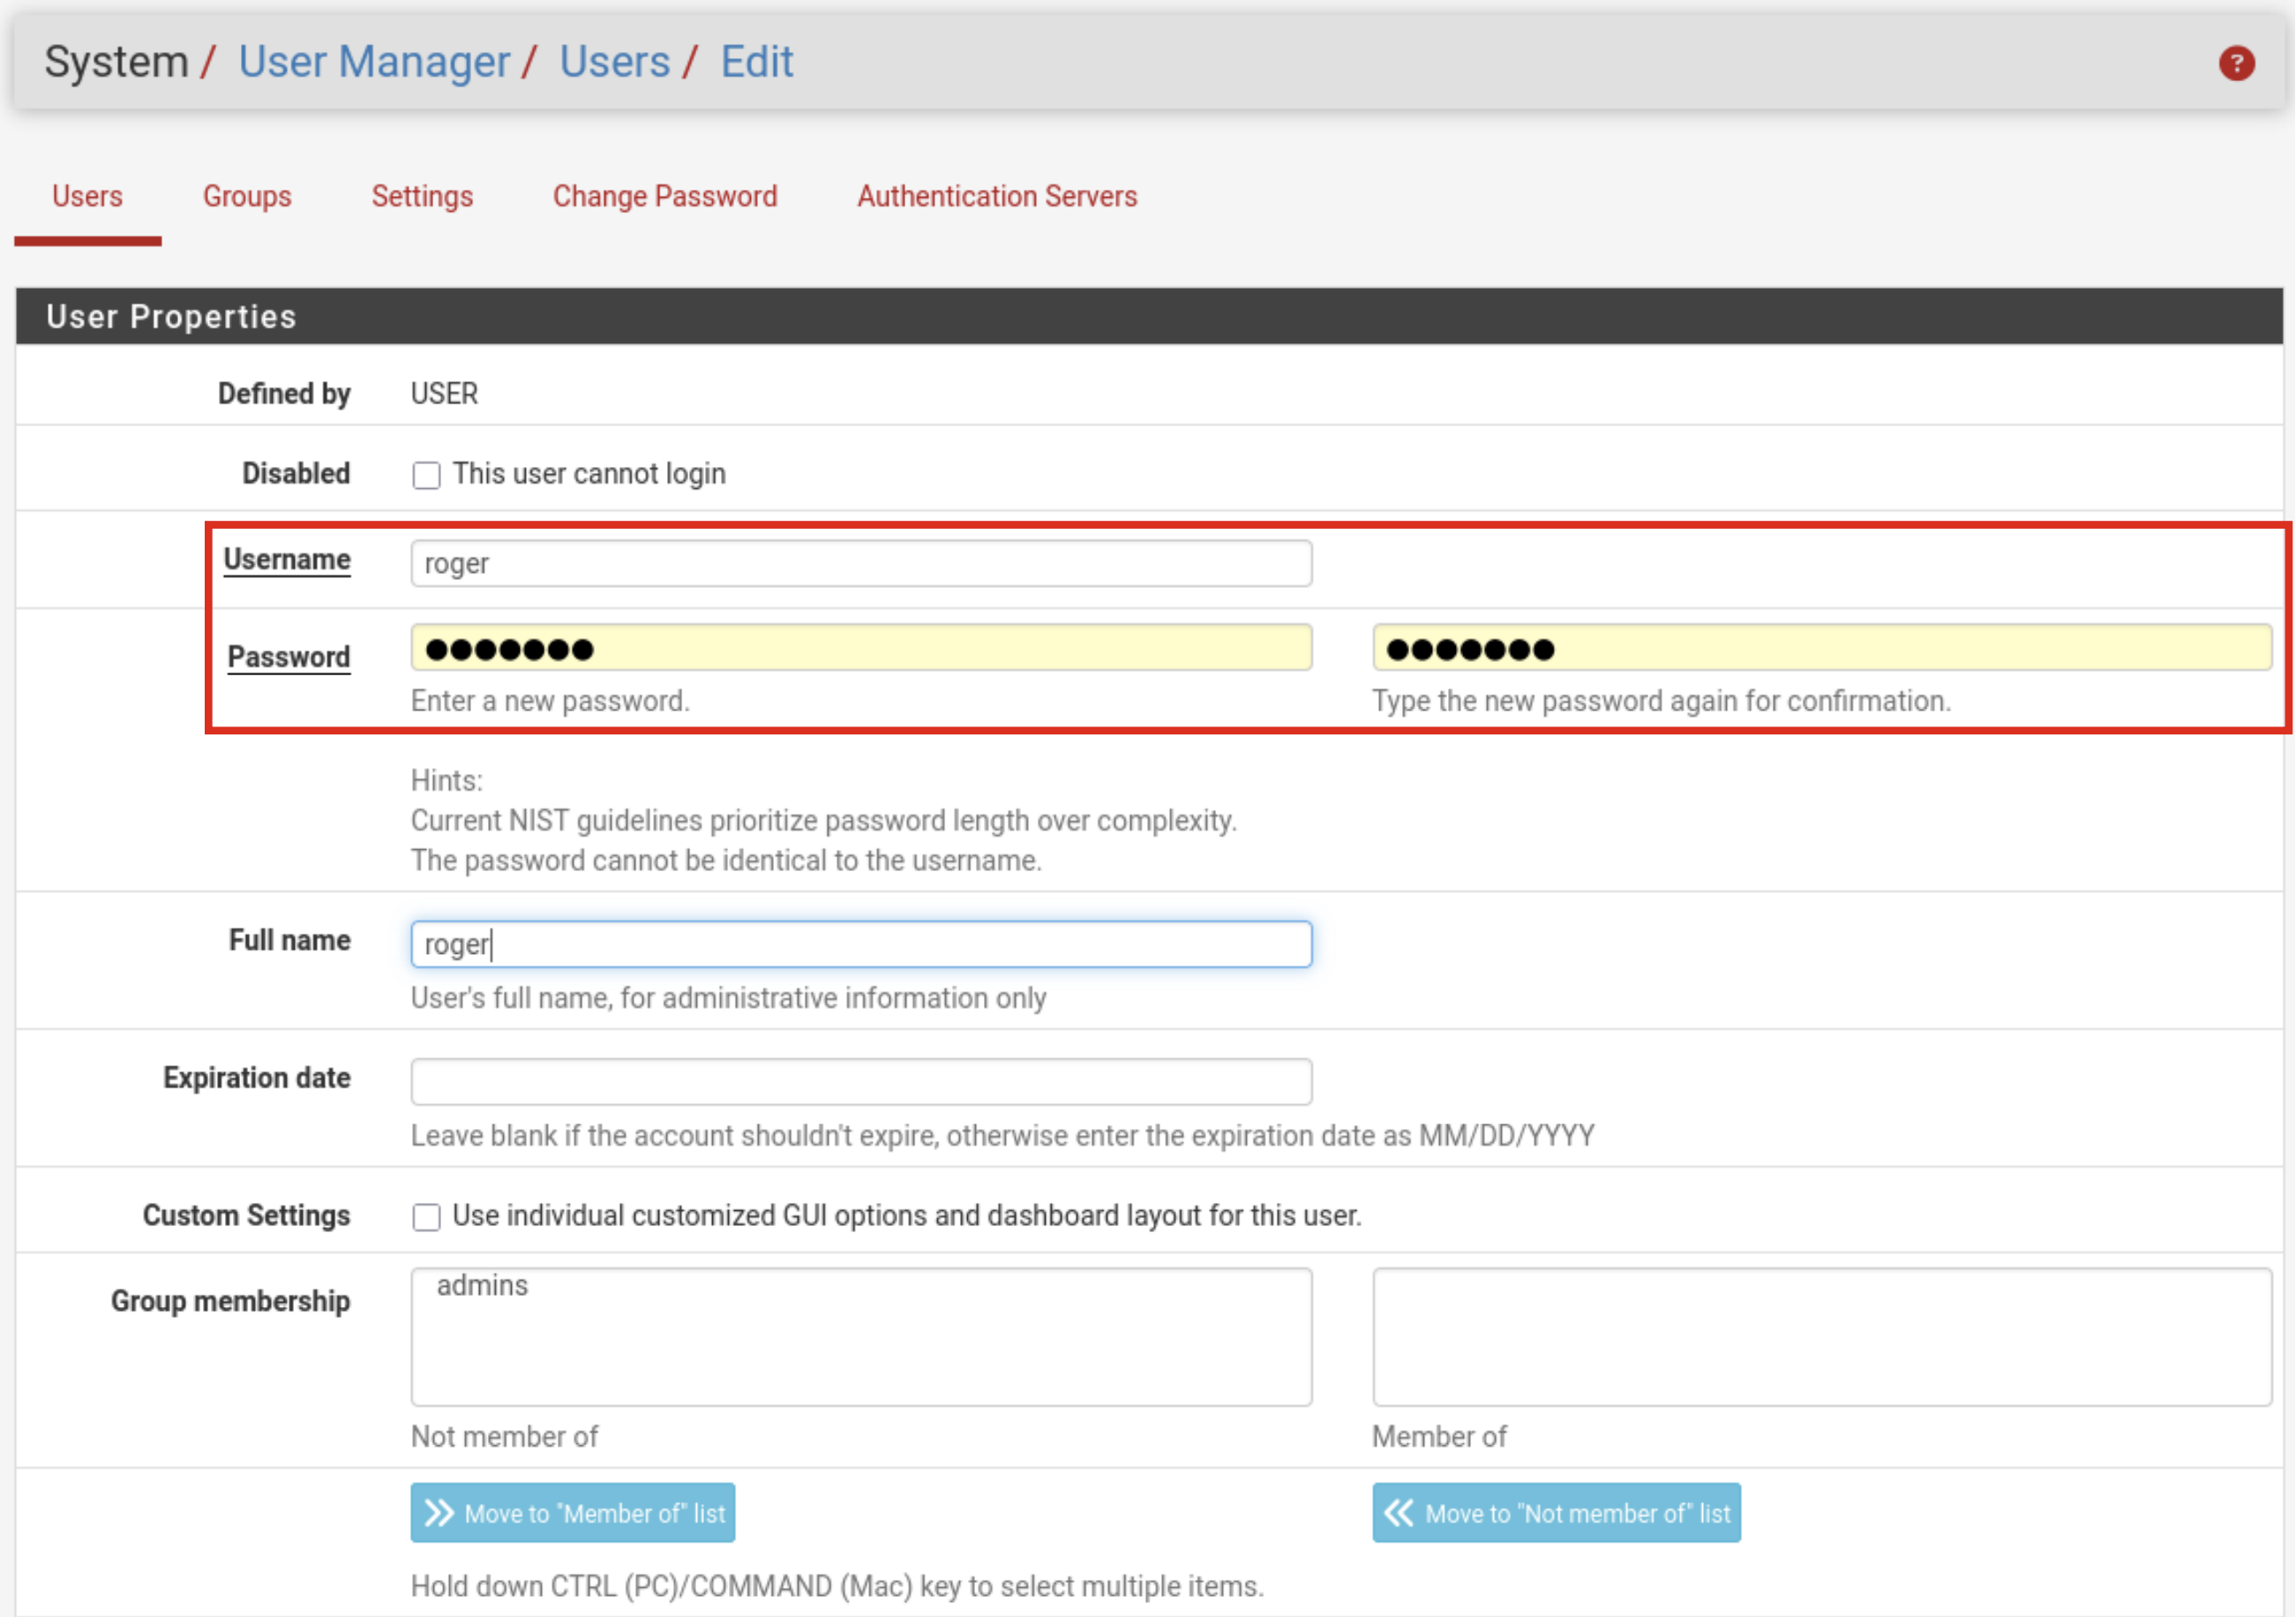Open the help icon in the title bar
Viewport: 2296px width, 1617px height.
pos(2237,62)
